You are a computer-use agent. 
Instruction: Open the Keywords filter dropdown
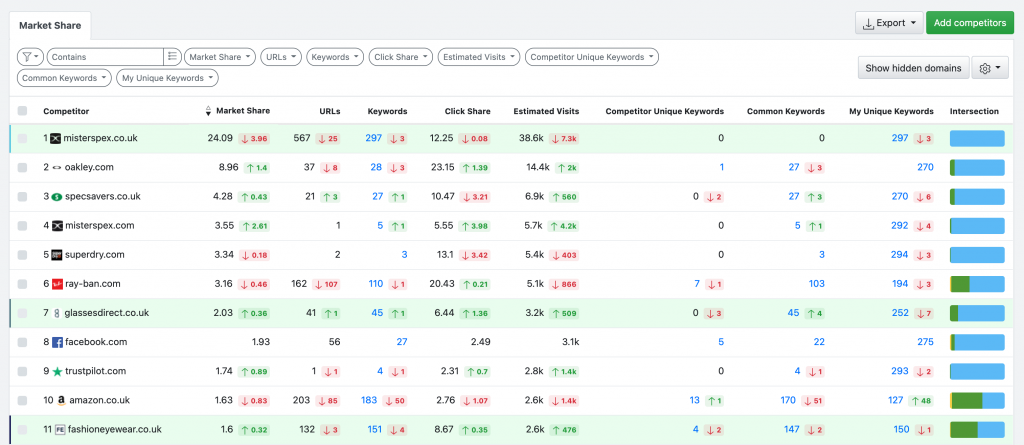(x=335, y=57)
